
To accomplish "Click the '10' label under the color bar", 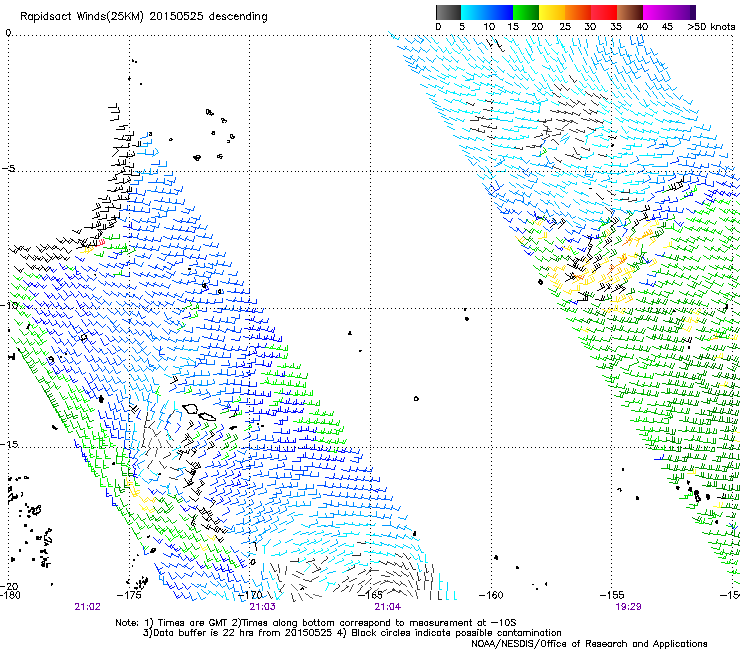I will point(489,27).
